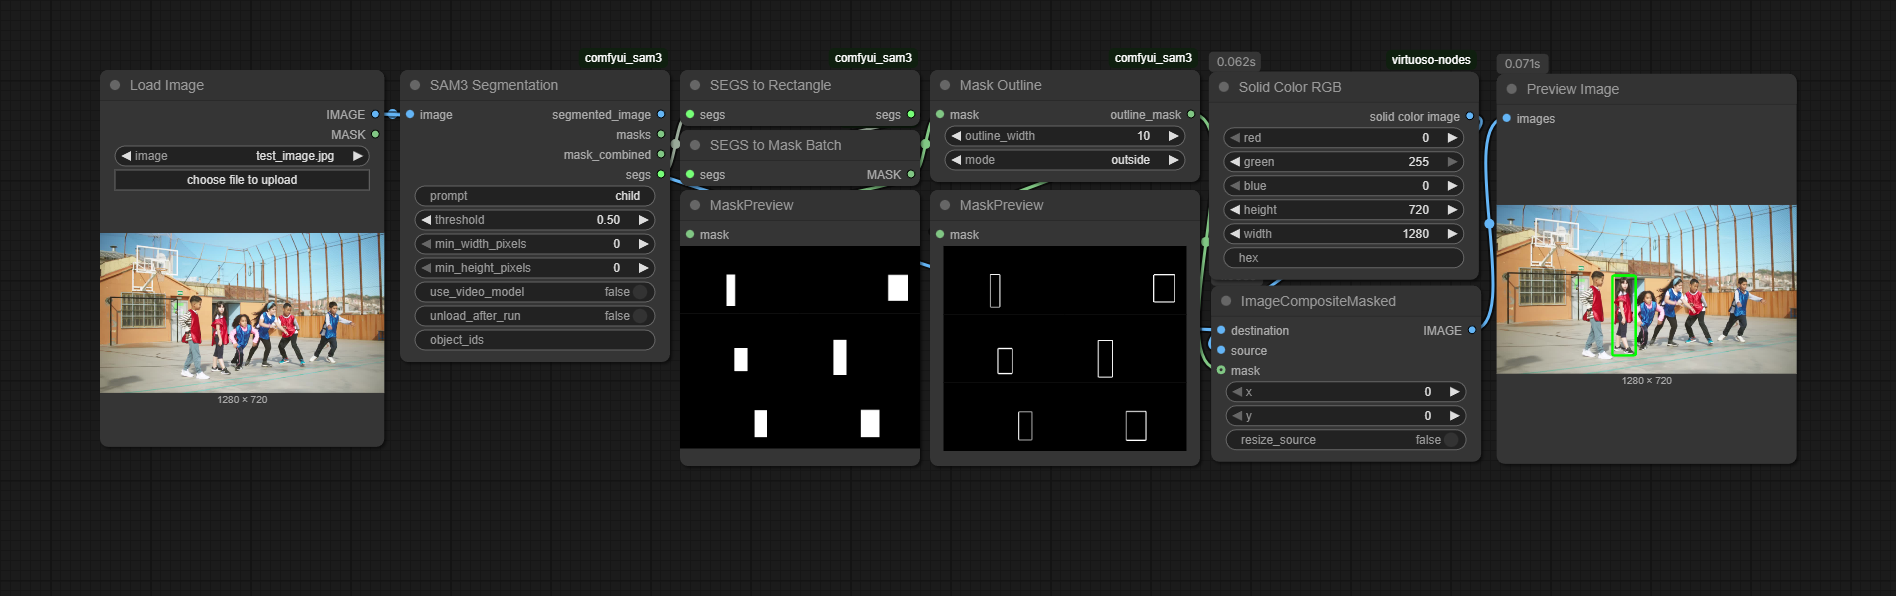1896x596 pixels.
Task: Collapse the Mask Outline node dot
Action: coord(945,85)
